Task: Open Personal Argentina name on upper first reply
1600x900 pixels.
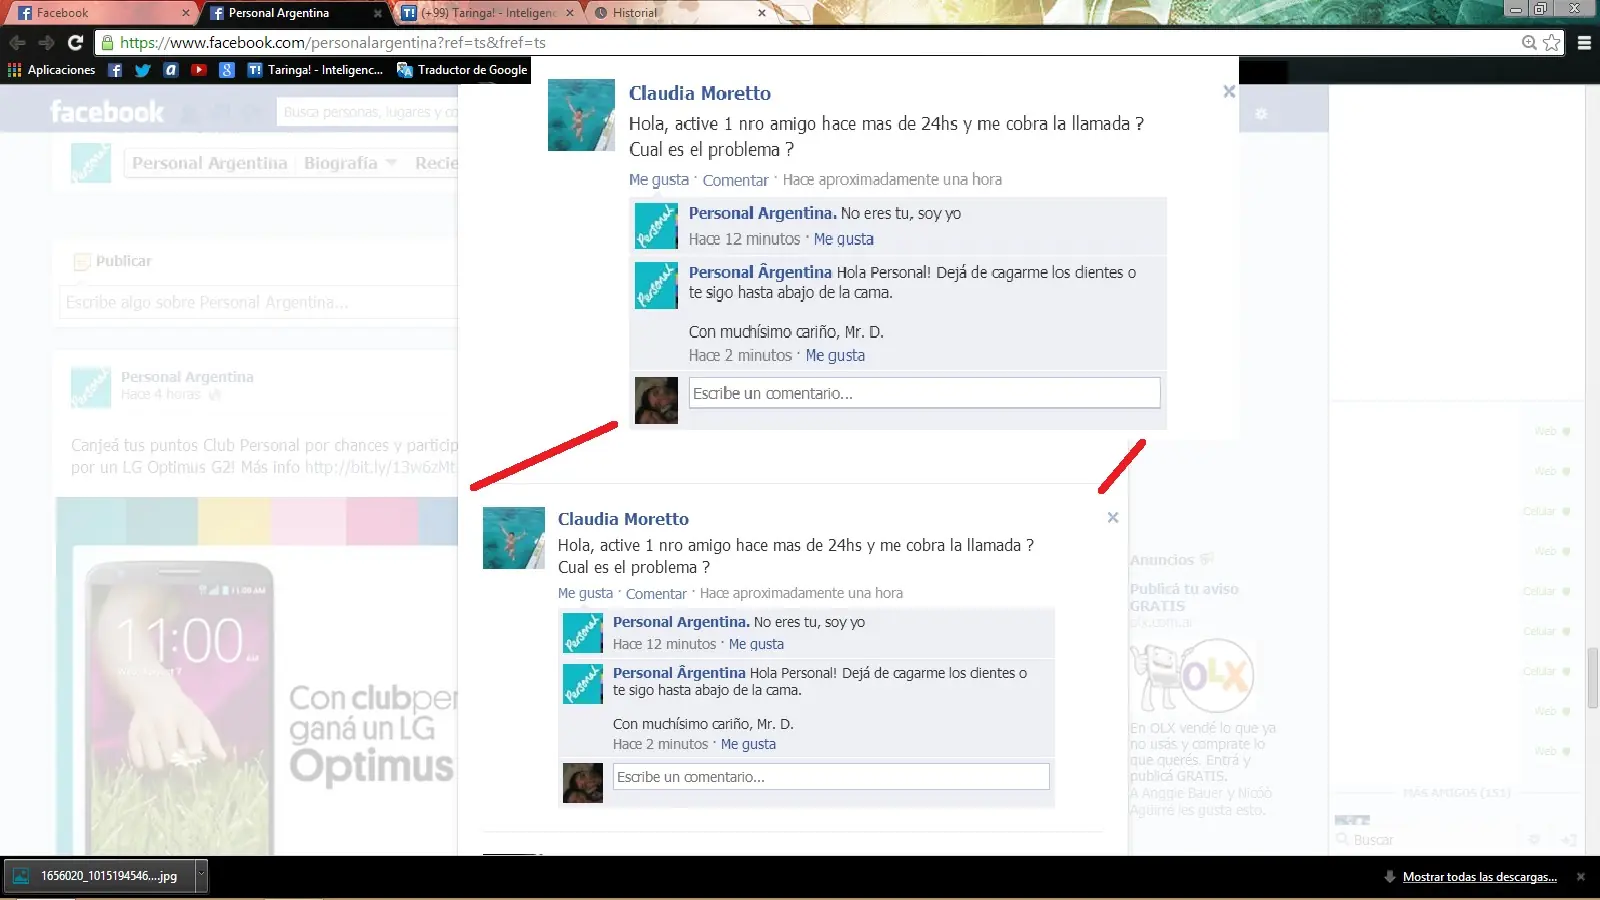Action: (762, 213)
